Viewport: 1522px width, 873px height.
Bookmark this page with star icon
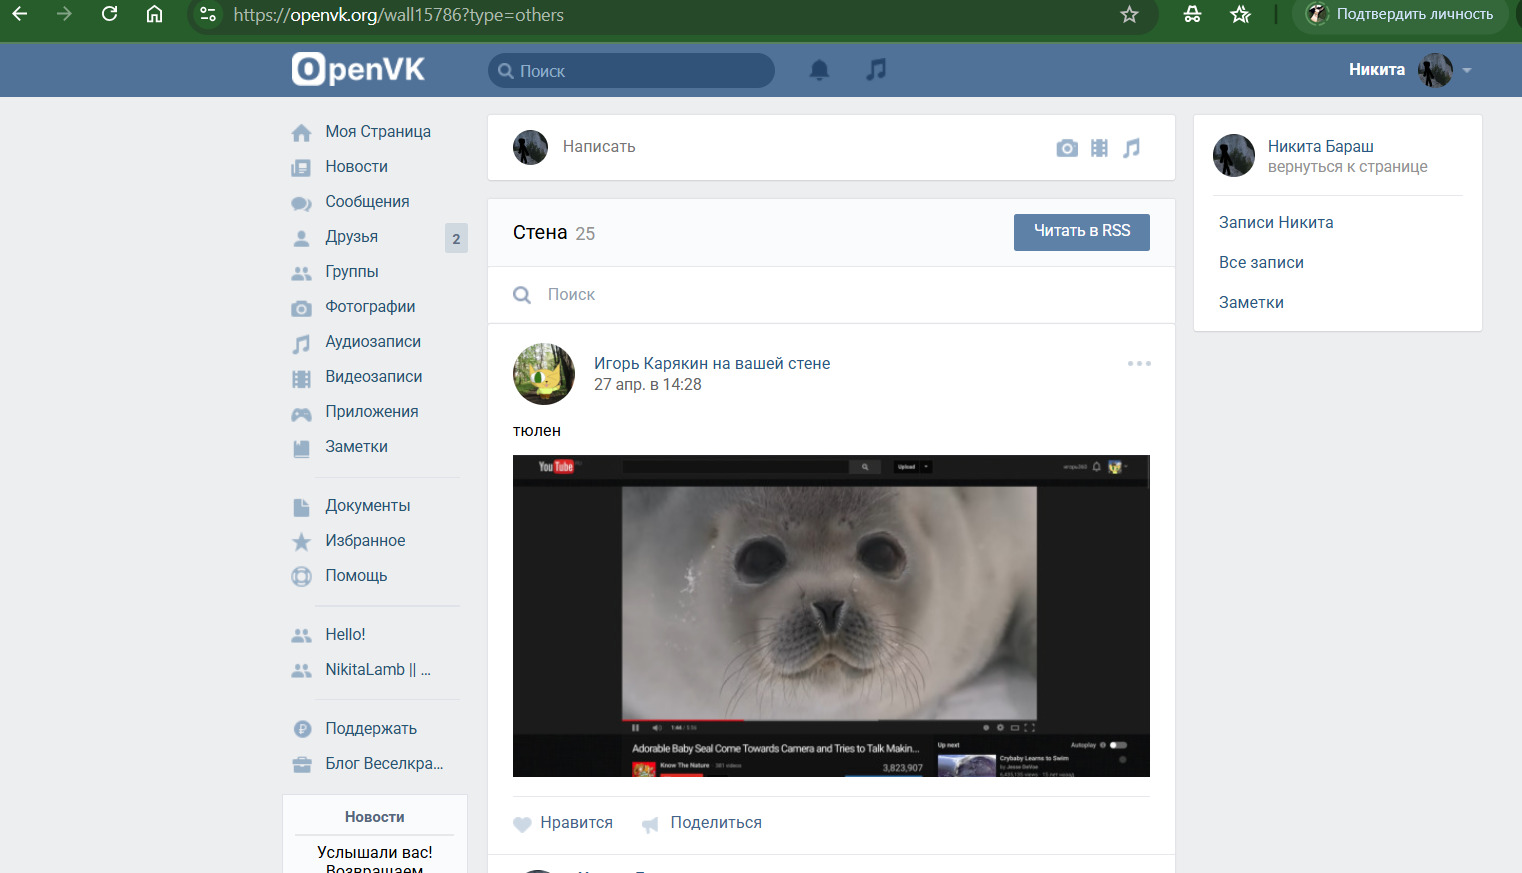(1129, 14)
